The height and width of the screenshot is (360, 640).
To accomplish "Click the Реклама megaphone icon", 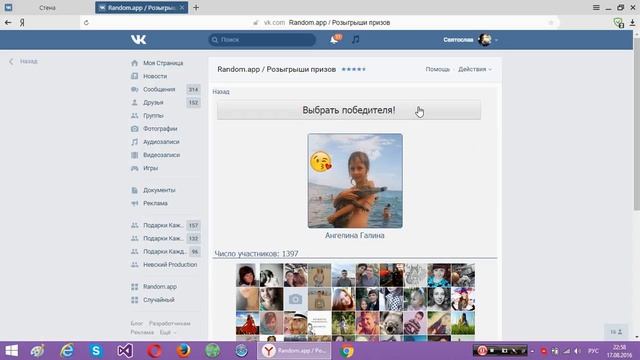I will (134, 203).
